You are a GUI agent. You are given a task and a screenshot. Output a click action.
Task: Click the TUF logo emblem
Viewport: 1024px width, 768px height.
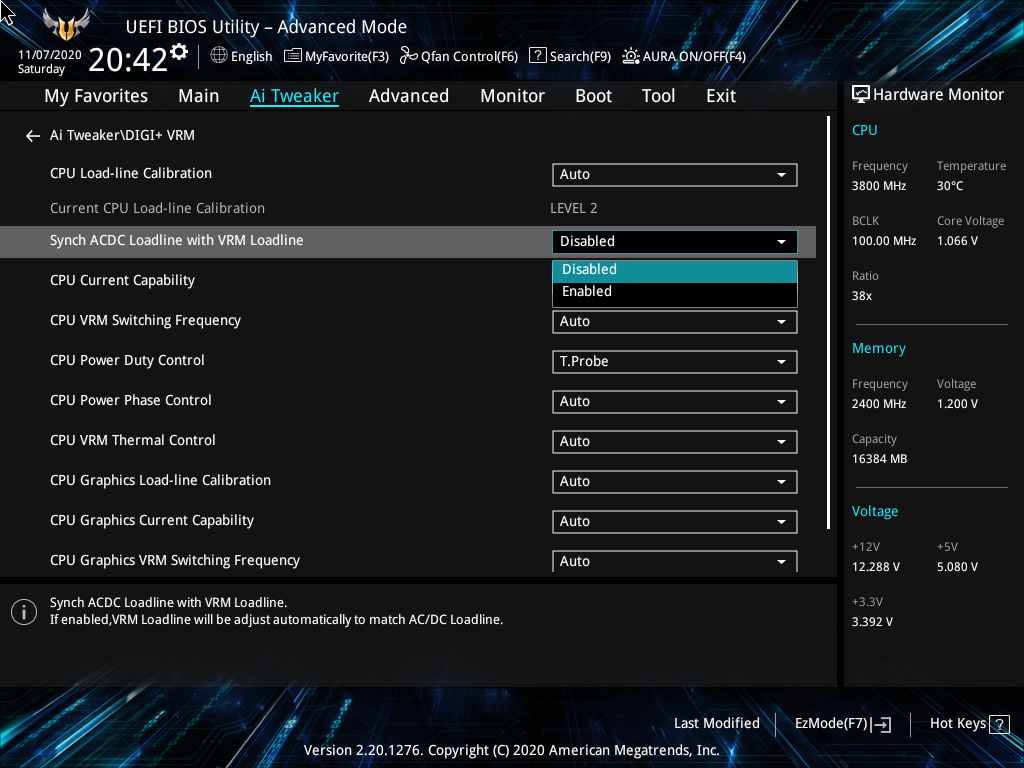(x=66, y=25)
